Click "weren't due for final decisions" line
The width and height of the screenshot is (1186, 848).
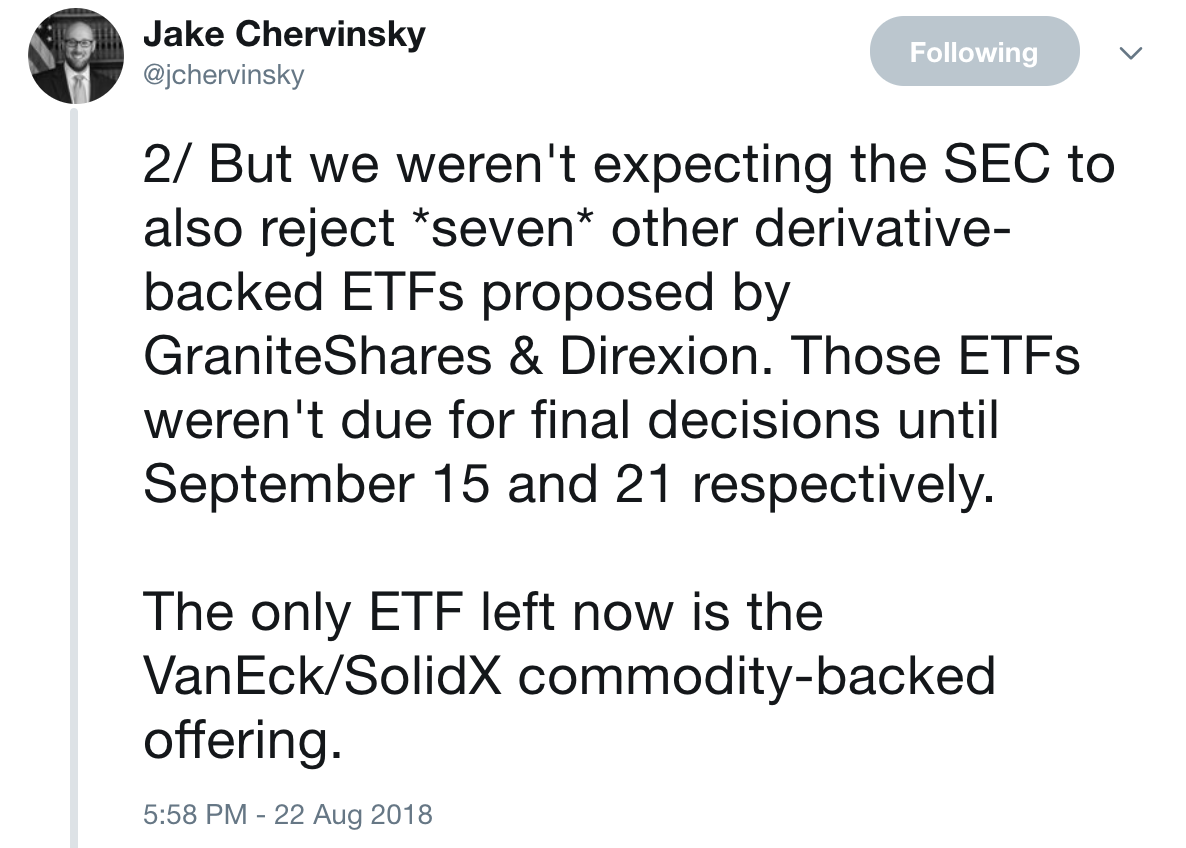coord(511,420)
